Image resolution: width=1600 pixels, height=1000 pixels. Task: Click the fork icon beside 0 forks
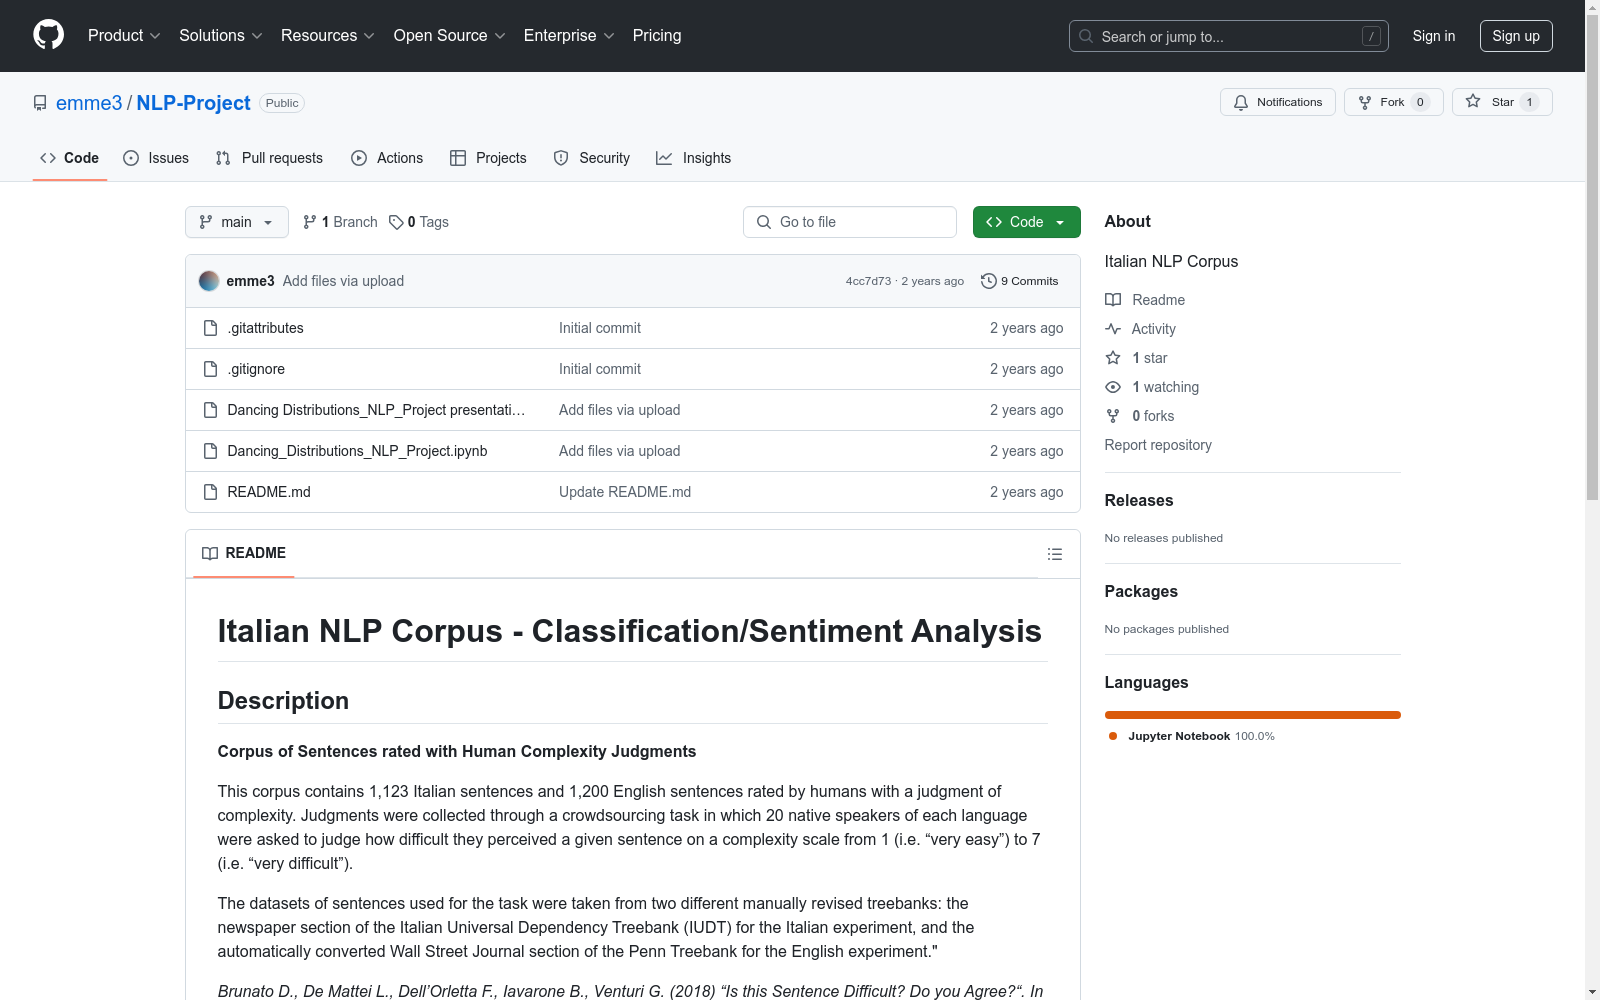(x=1113, y=416)
